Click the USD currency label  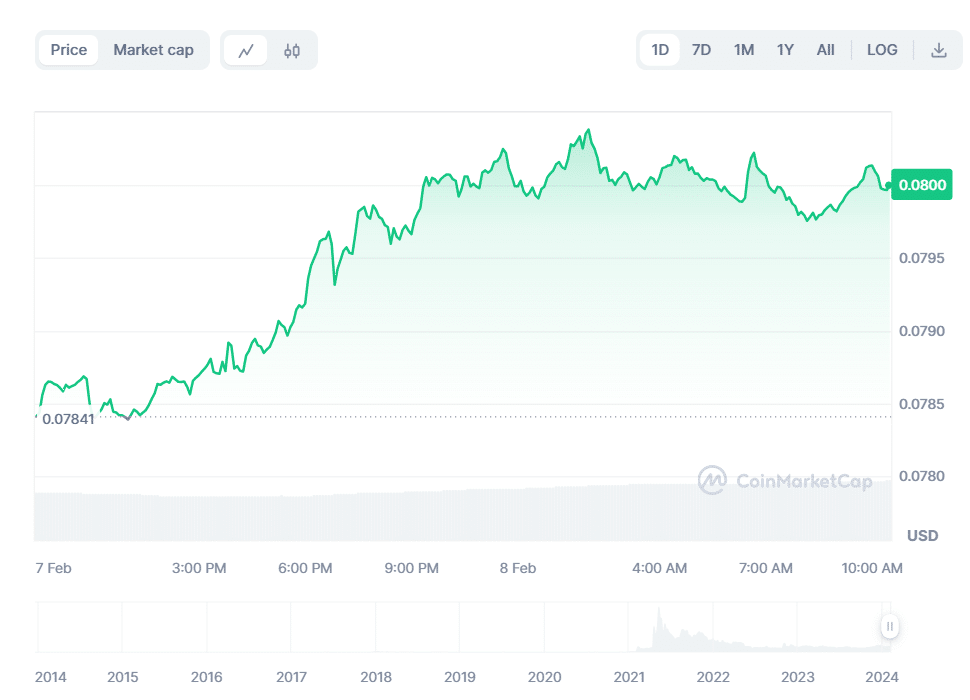pos(922,536)
